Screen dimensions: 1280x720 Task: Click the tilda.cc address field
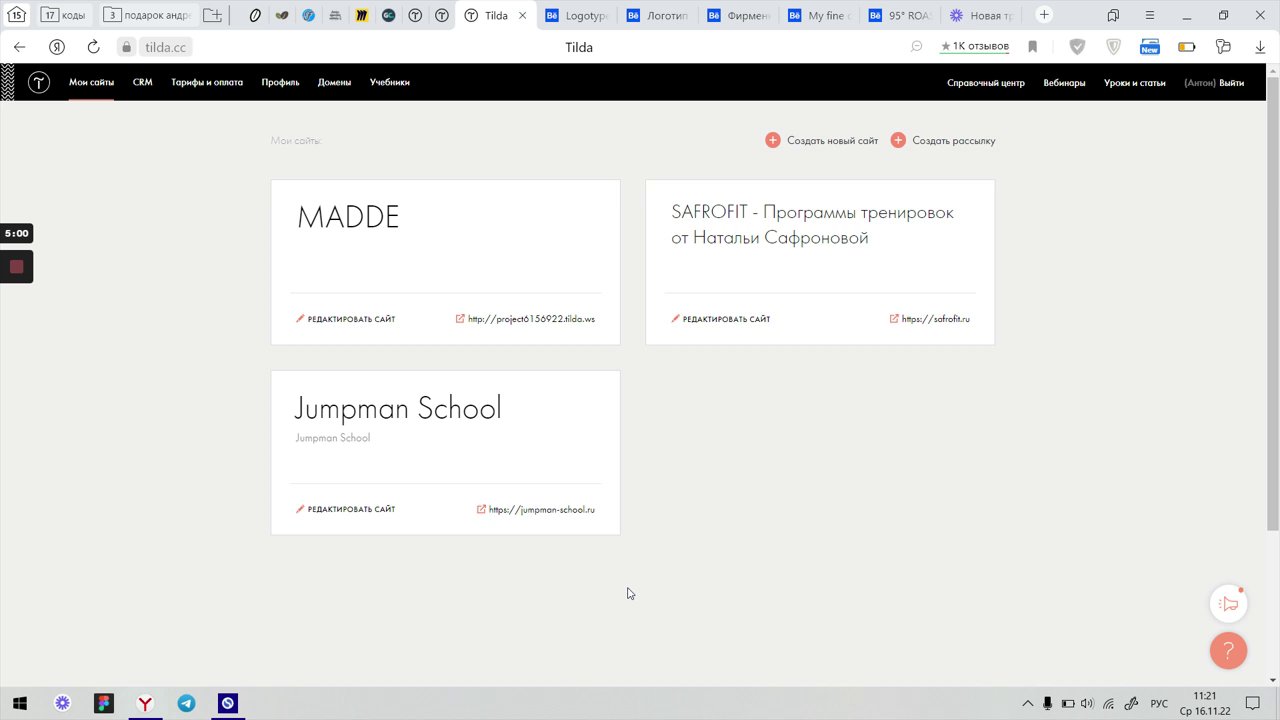point(166,47)
